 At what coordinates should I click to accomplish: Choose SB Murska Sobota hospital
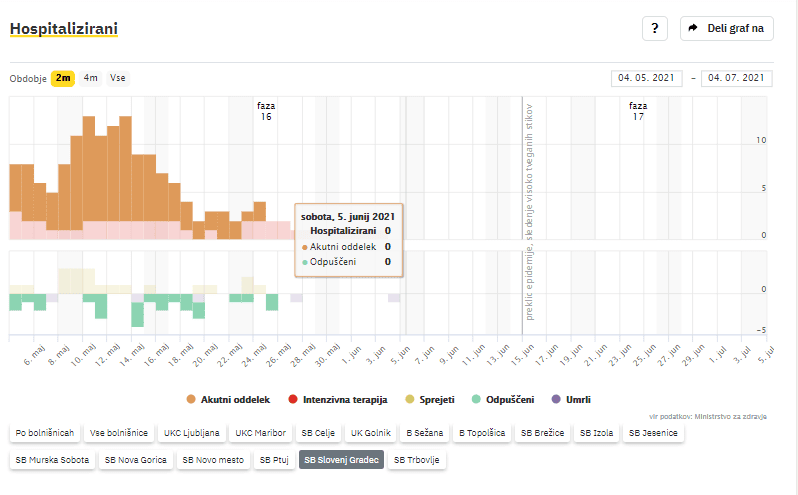(51, 461)
